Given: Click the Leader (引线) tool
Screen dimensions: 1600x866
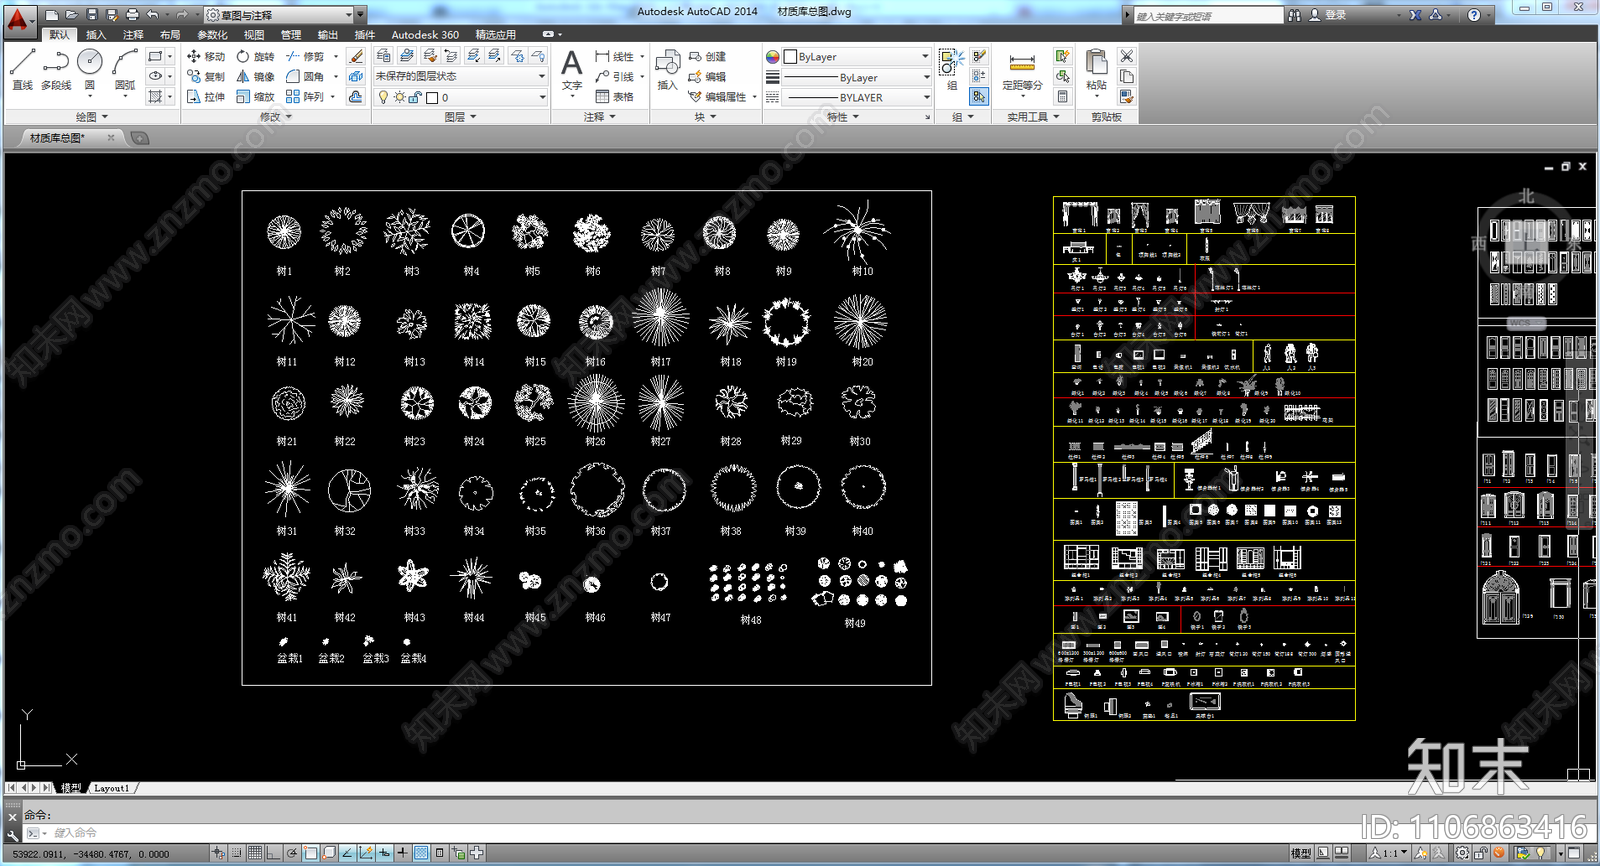Looking at the screenshot, I should [x=614, y=77].
